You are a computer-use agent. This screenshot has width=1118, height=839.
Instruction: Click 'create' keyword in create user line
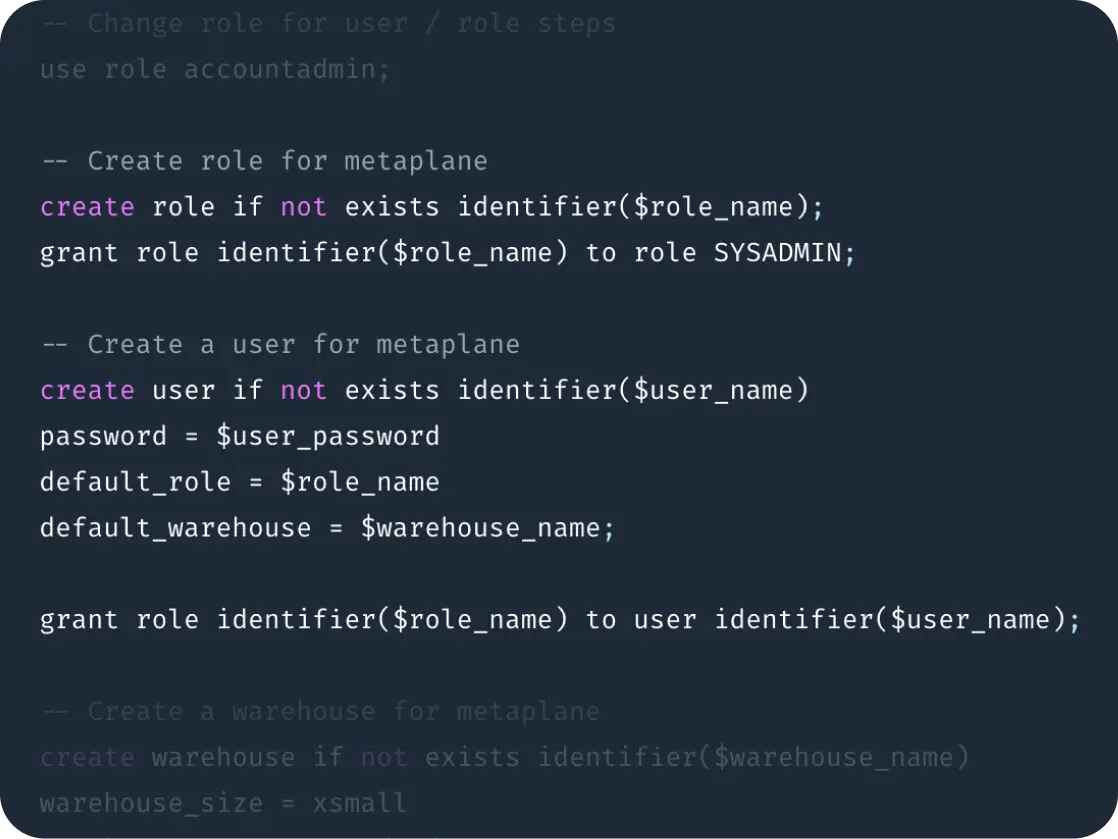[87, 390]
